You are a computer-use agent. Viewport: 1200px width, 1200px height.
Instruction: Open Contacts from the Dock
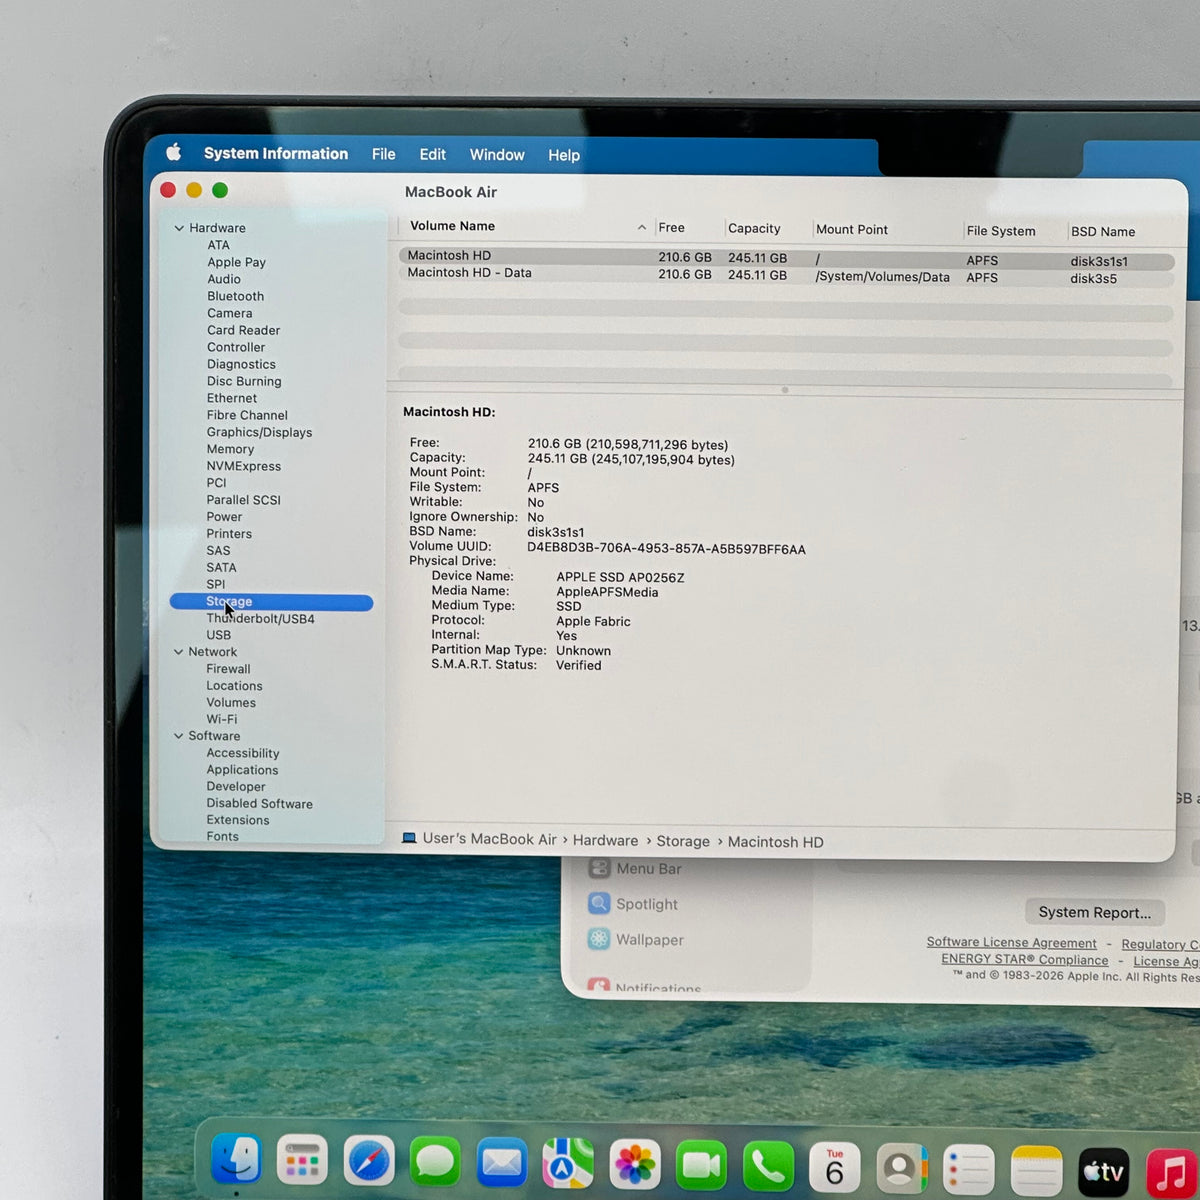click(902, 1168)
